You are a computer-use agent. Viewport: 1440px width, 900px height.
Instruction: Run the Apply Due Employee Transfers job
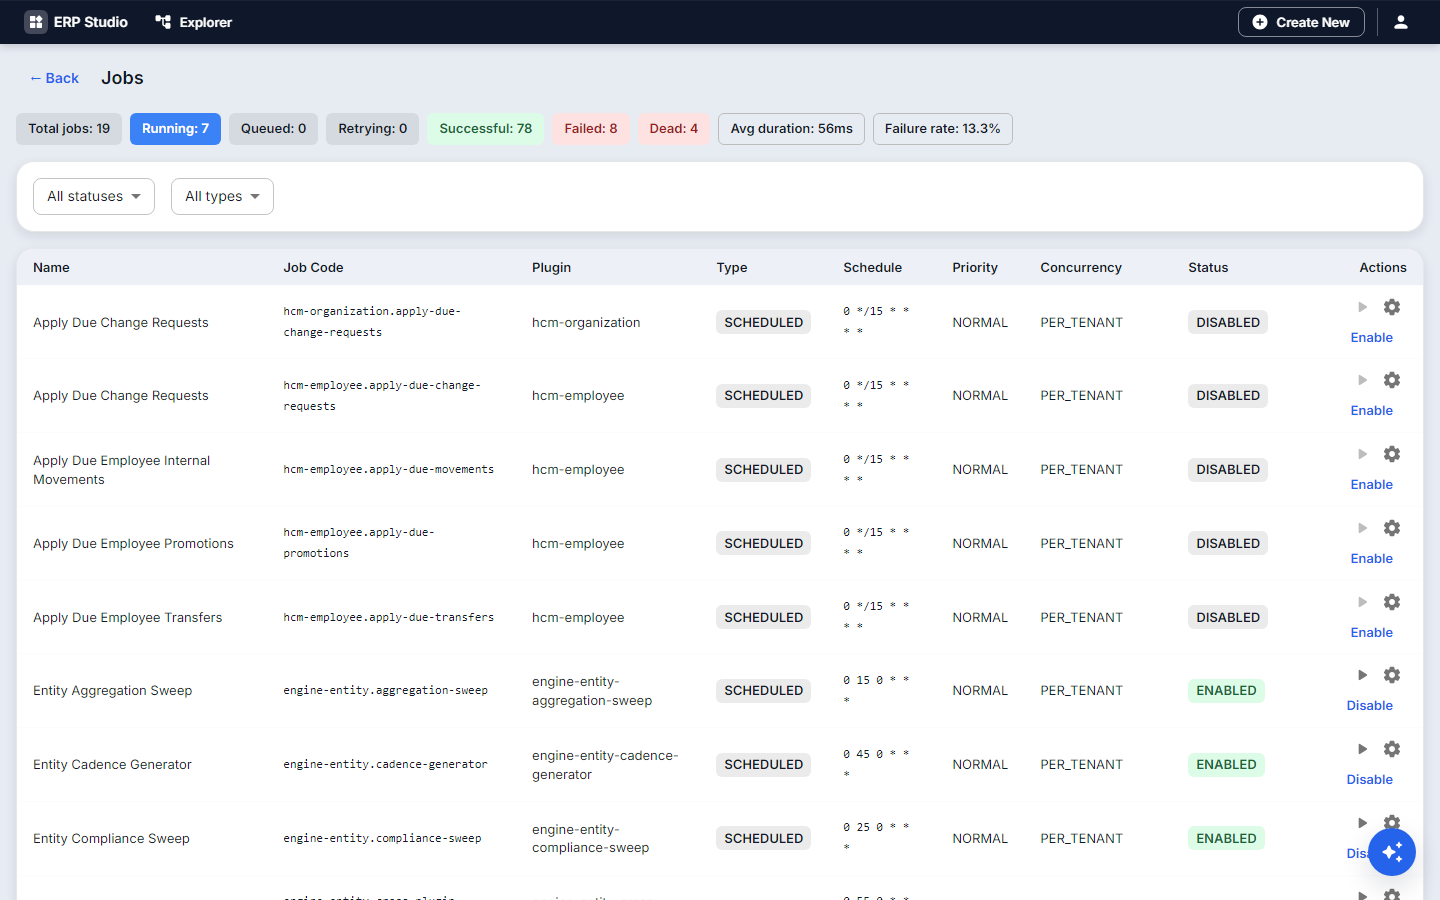click(x=1362, y=602)
